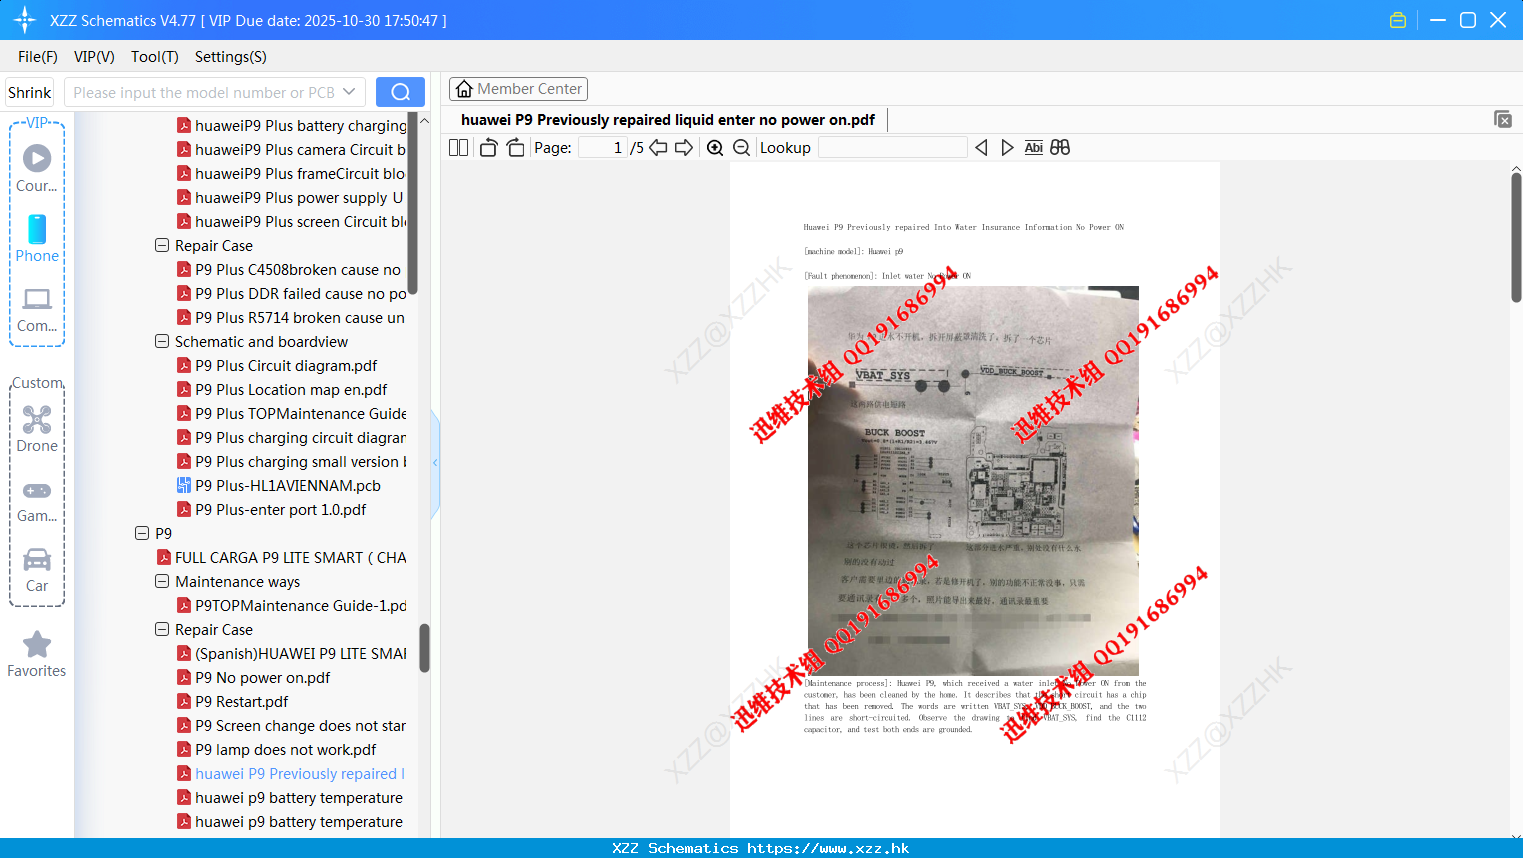Collapse the P9 Repair Case folder
The width and height of the screenshot is (1523, 858).
click(x=162, y=629)
